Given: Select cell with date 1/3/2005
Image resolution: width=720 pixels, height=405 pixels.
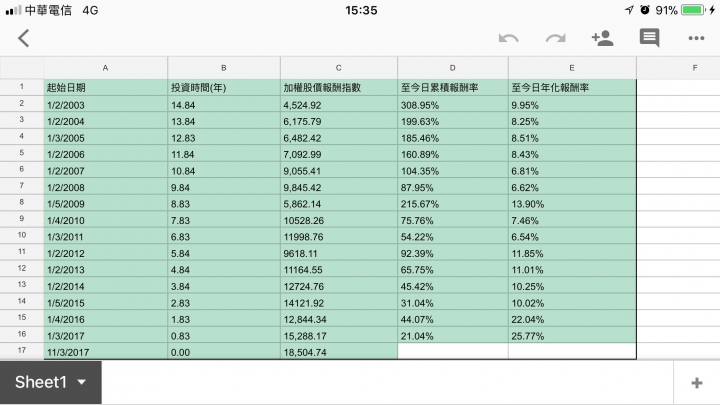Looking at the screenshot, I should click(106, 138).
